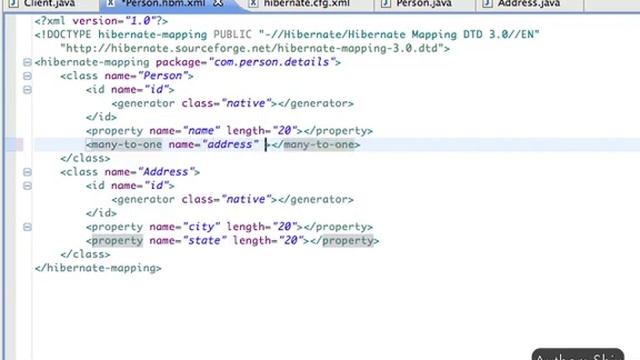Switch to the Person.java tab

[424, 3]
